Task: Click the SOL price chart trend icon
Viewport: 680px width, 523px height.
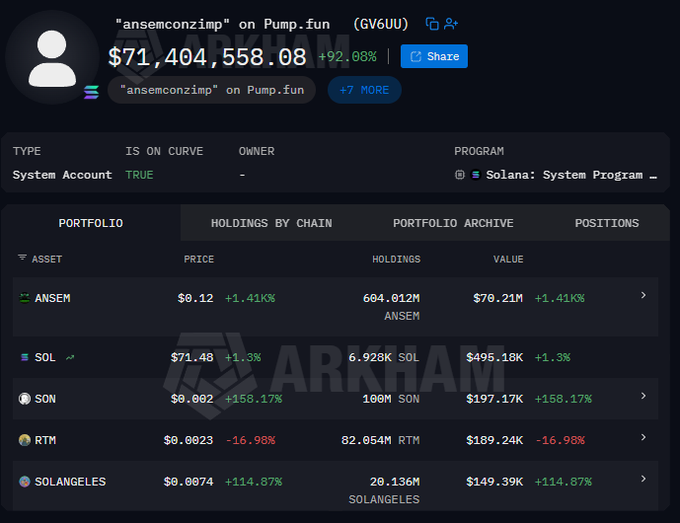Action: 70,358
